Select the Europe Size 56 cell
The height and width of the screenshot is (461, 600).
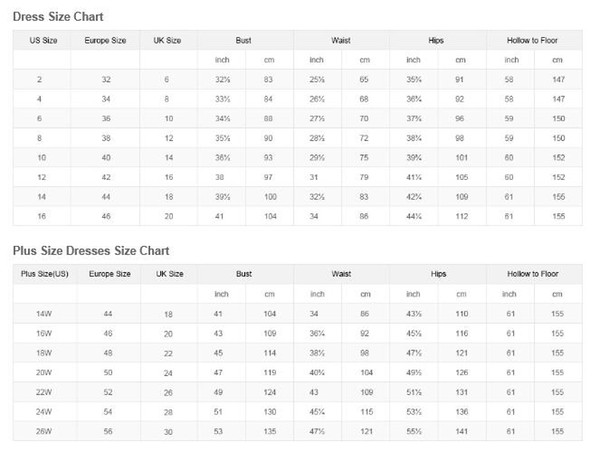[x=108, y=431]
